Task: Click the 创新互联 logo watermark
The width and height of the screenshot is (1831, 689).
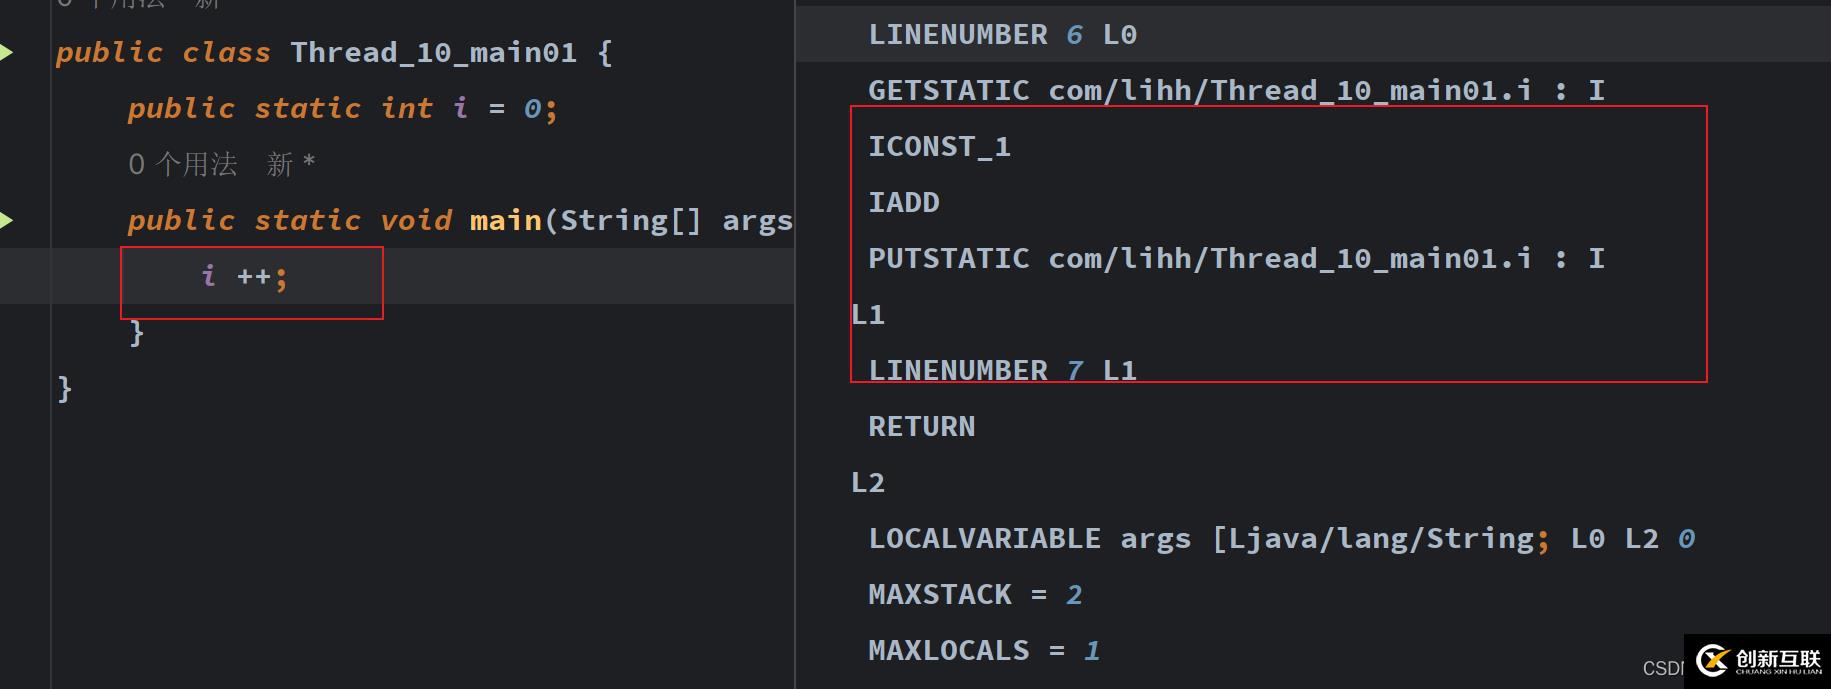Action: (1759, 660)
